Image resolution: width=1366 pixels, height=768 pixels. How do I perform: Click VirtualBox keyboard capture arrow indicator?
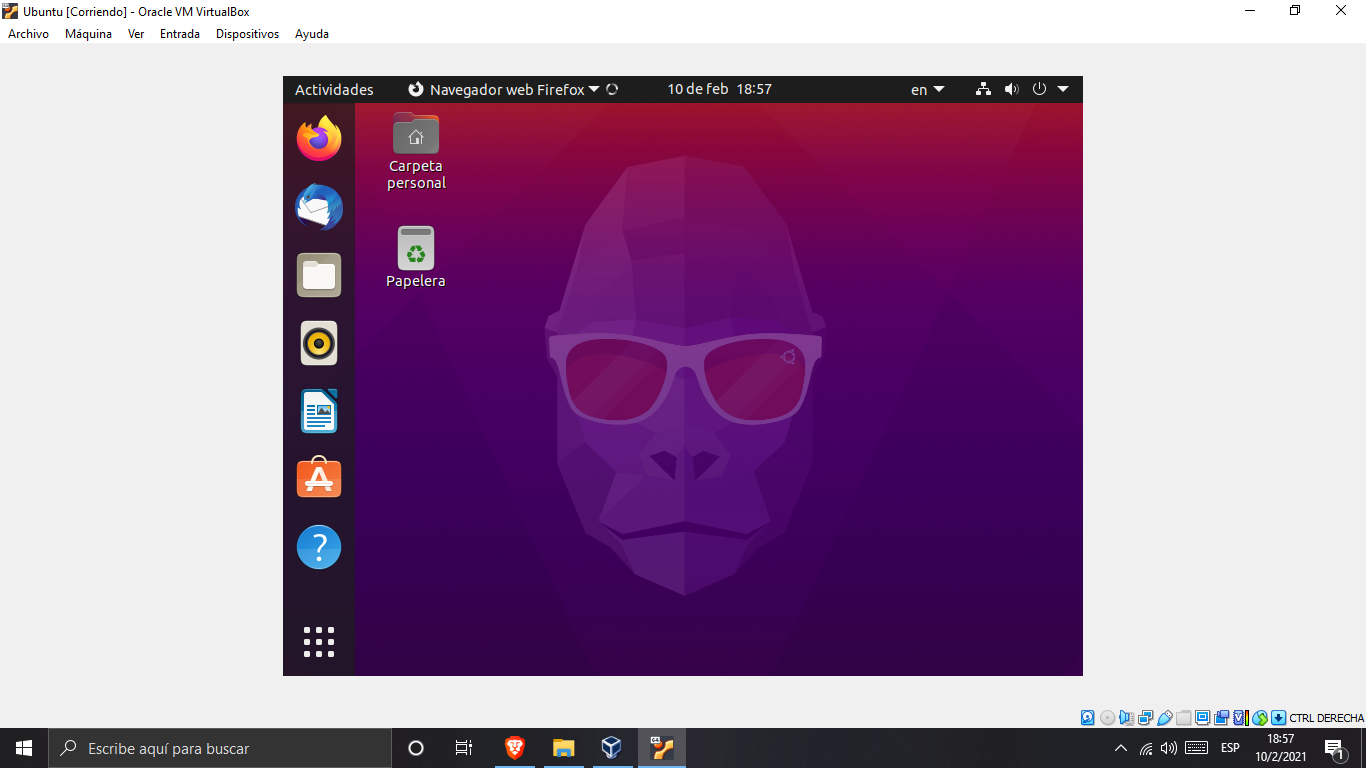click(1278, 718)
